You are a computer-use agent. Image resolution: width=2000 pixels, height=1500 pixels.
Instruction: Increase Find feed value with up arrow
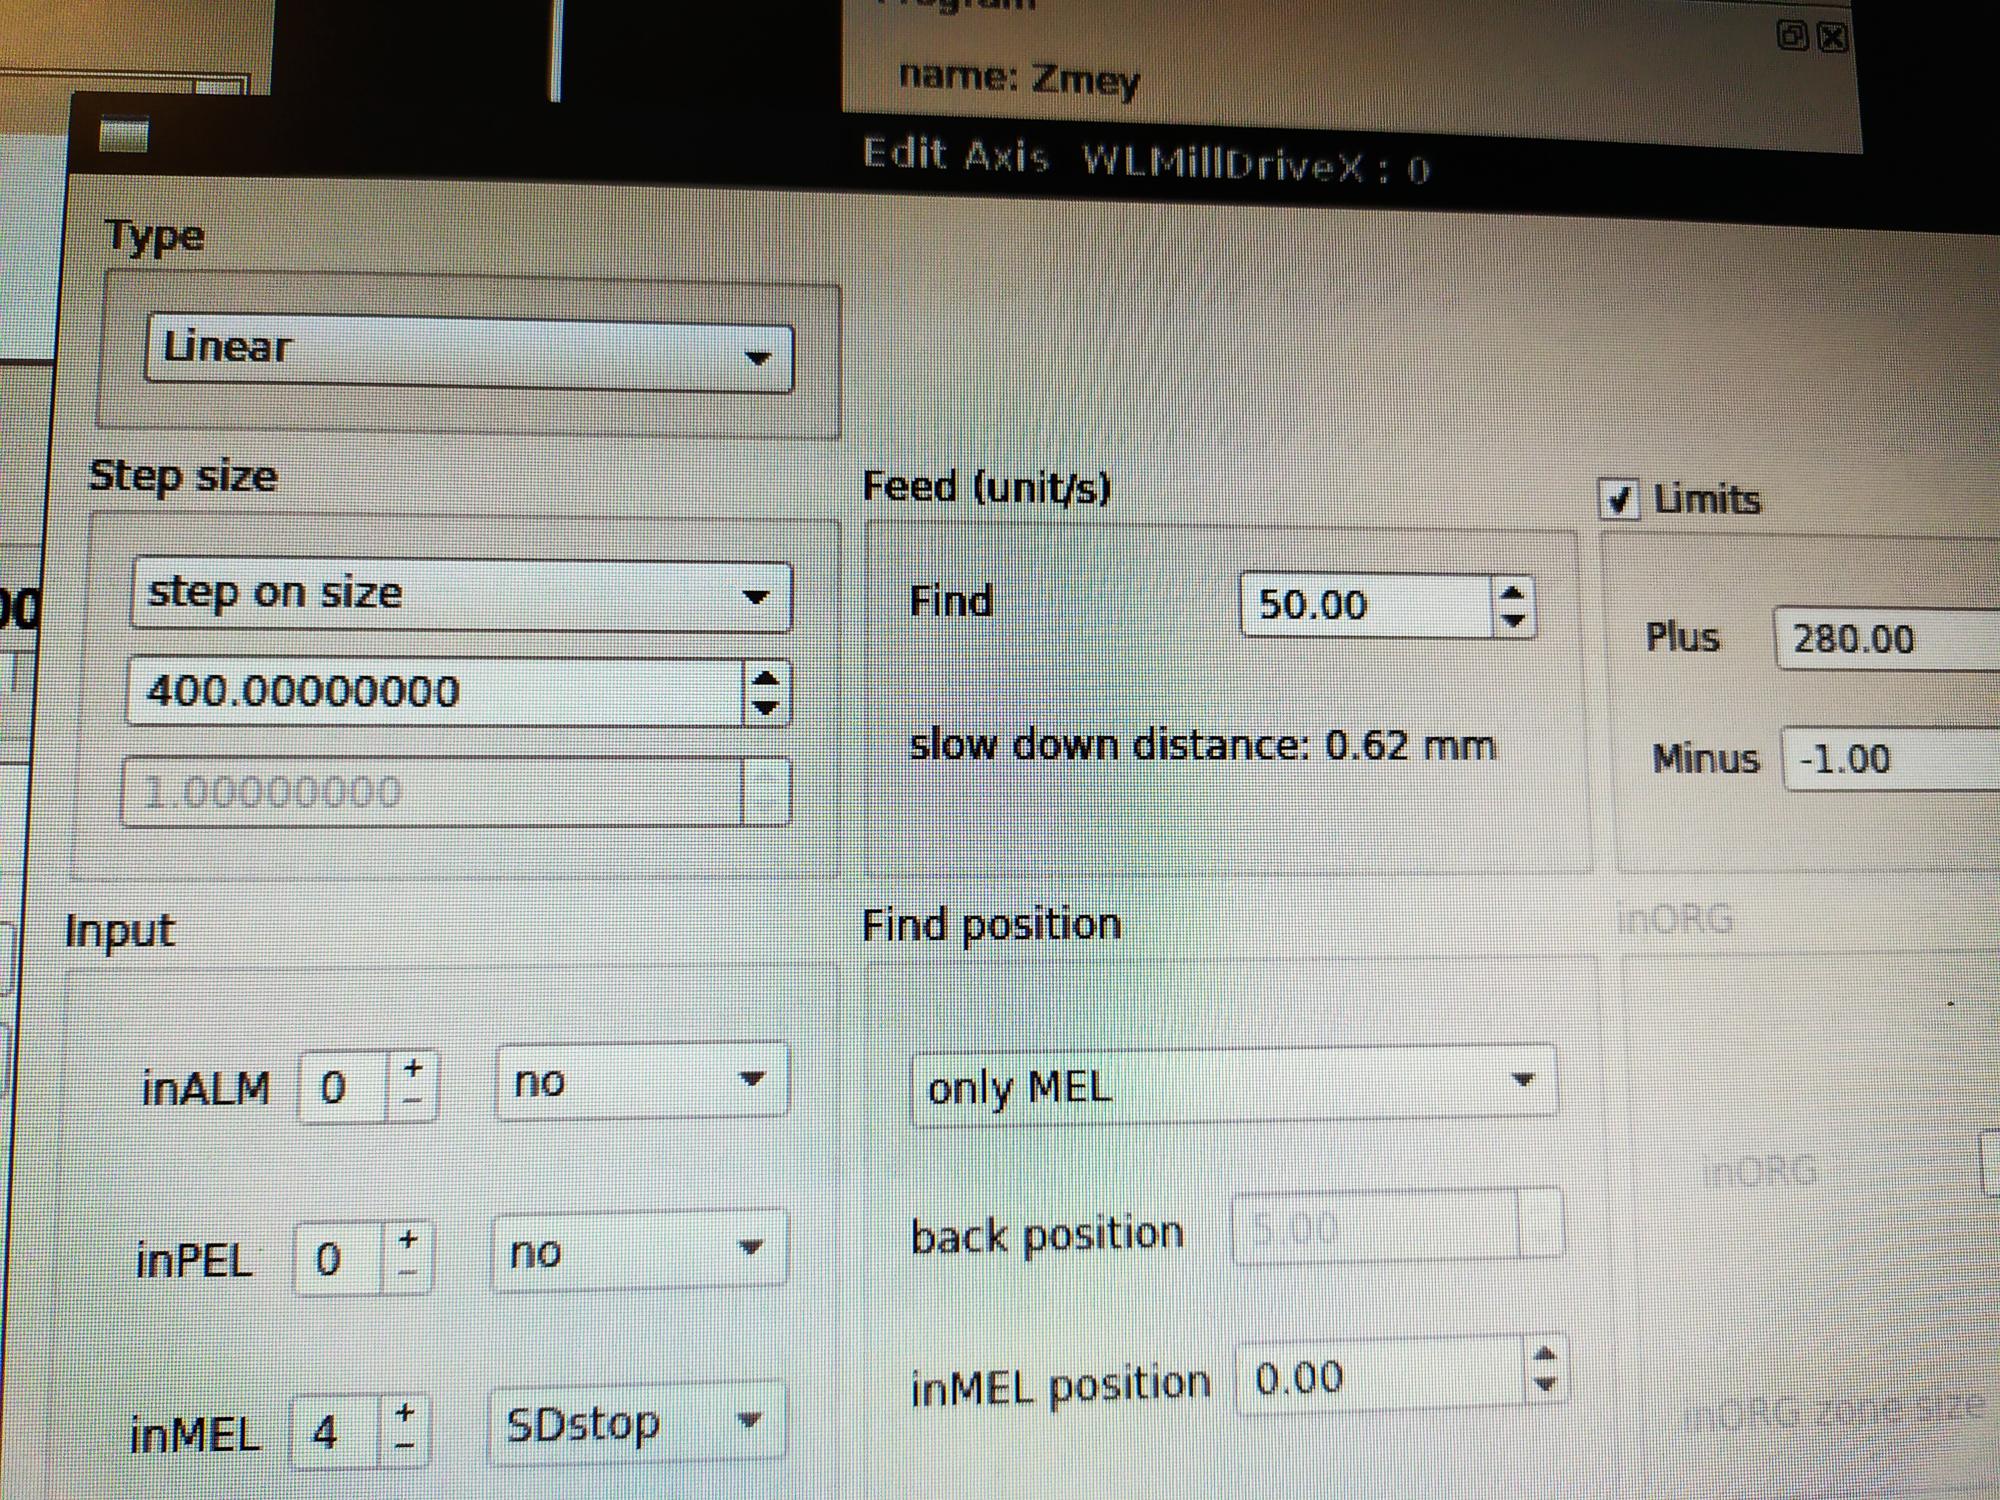(1513, 592)
